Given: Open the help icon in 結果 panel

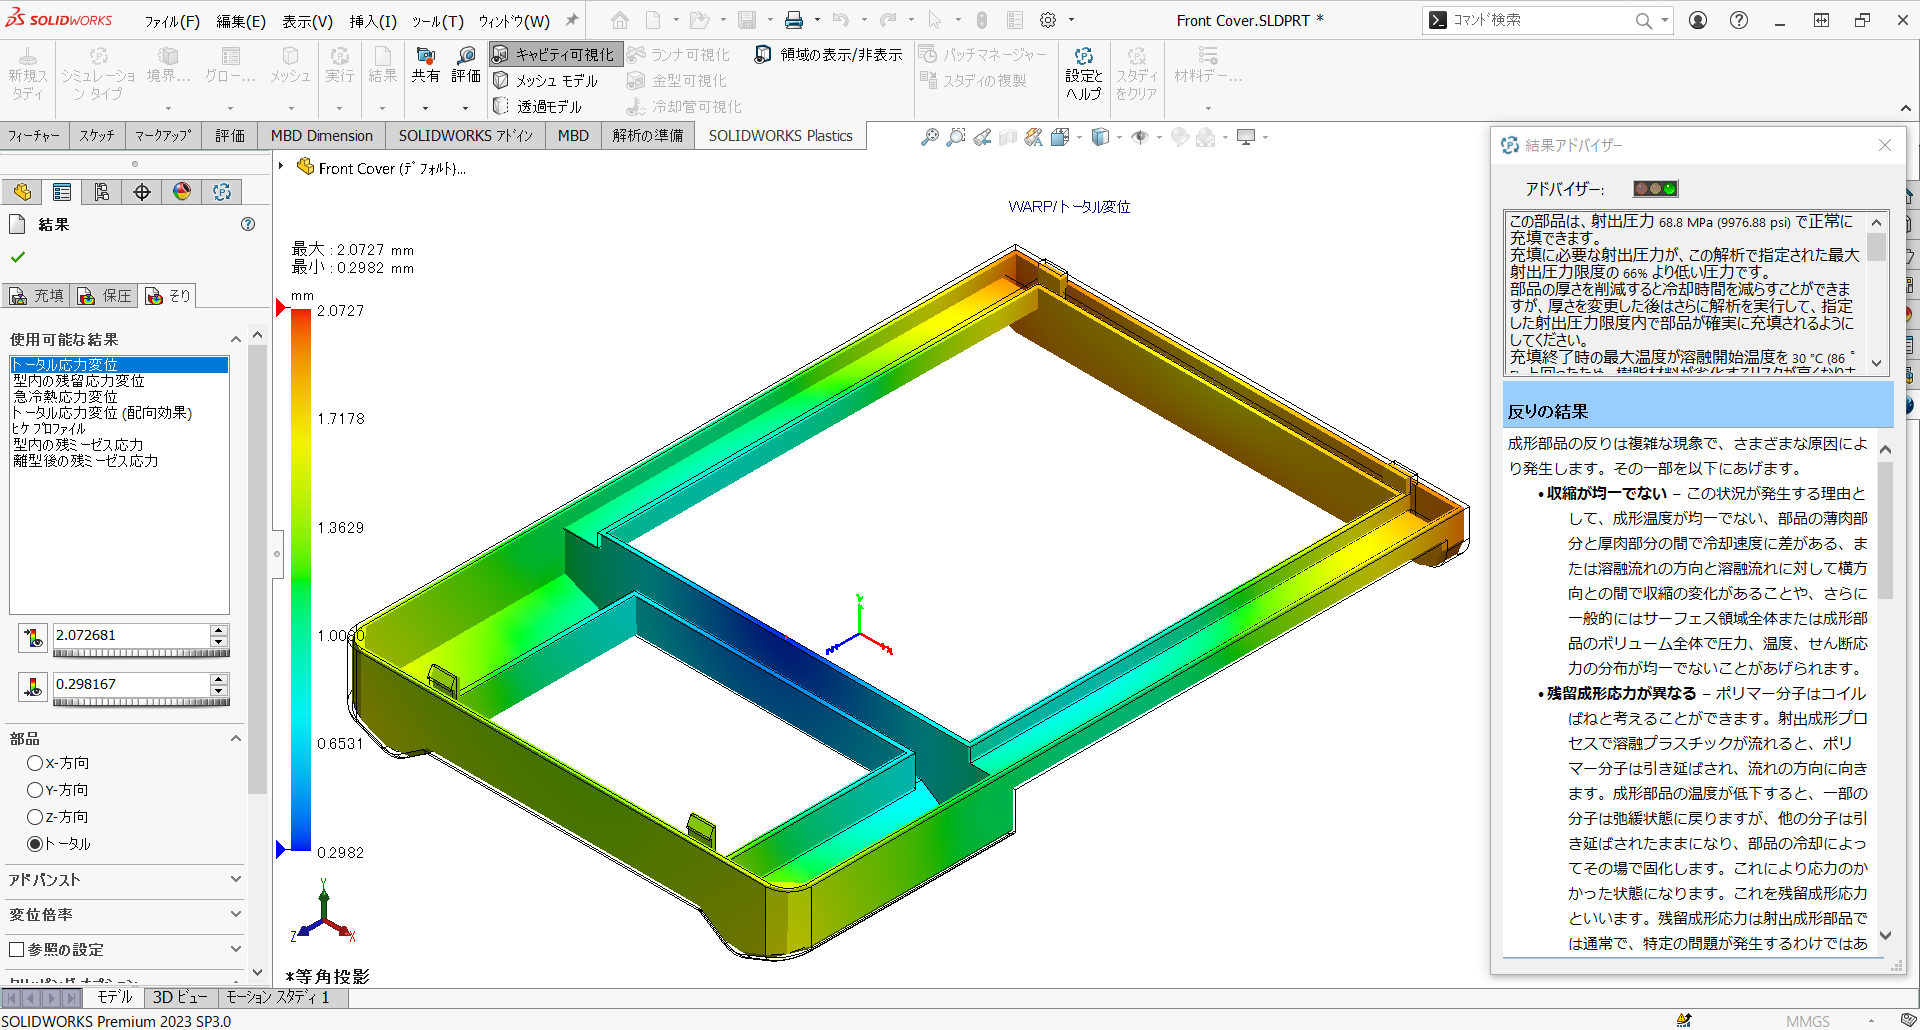Looking at the screenshot, I should pyautogui.click(x=248, y=224).
